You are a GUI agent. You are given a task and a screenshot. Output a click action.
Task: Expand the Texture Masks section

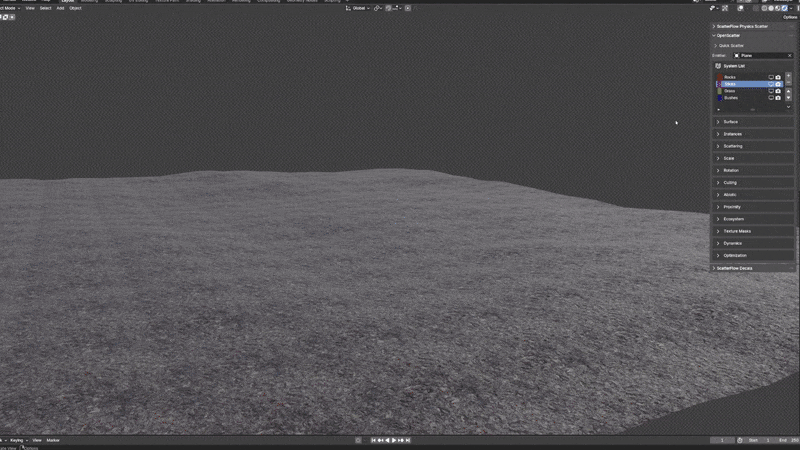pyautogui.click(x=753, y=231)
